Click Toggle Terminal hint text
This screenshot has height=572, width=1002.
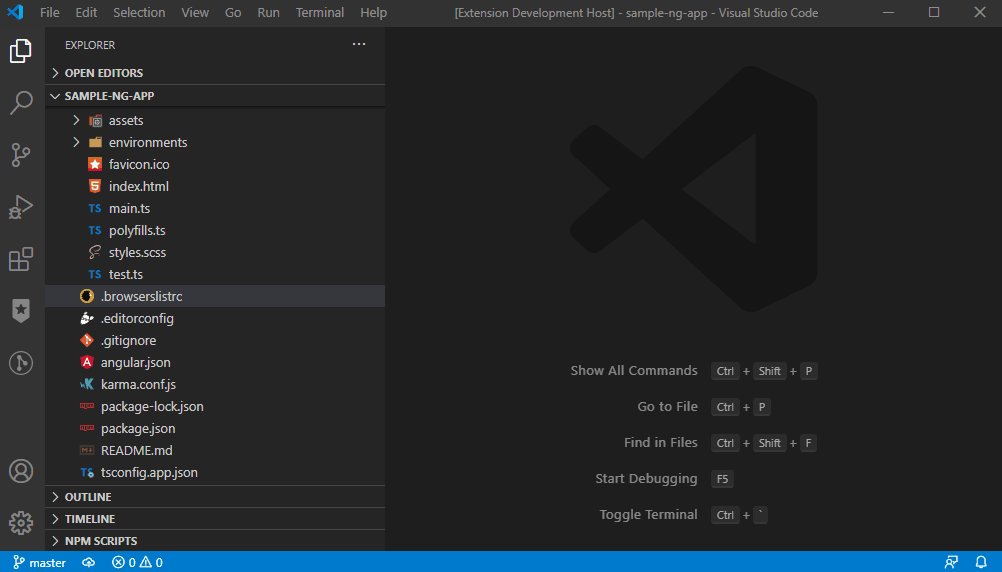(x=648, y=514)
